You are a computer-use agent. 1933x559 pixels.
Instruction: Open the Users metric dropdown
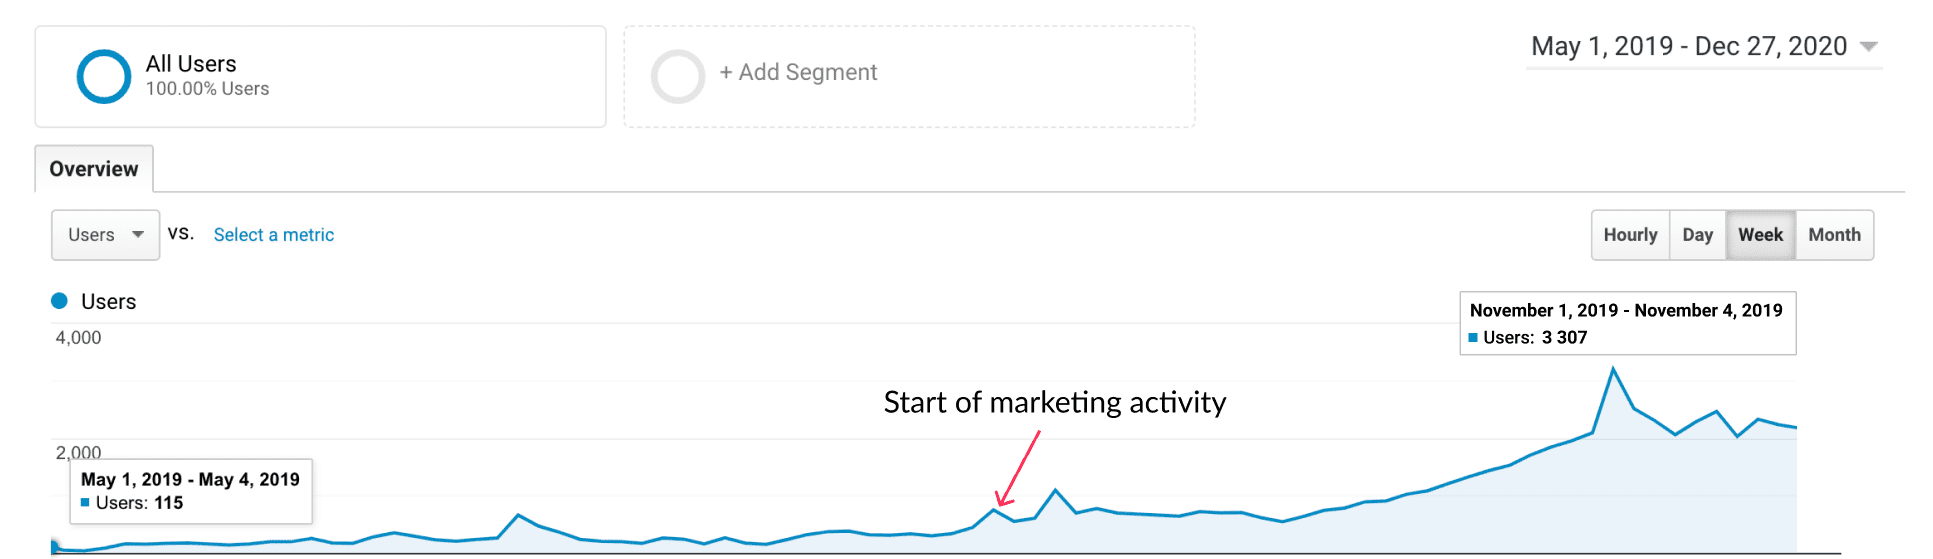tap(105, 235)
